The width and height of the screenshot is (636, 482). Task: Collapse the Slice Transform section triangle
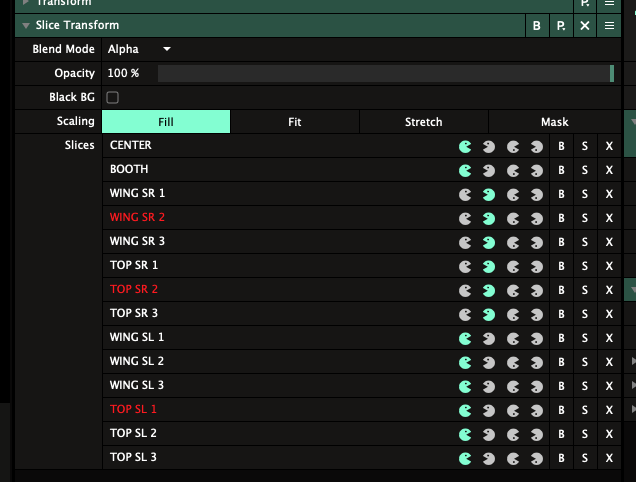(26, 25)
